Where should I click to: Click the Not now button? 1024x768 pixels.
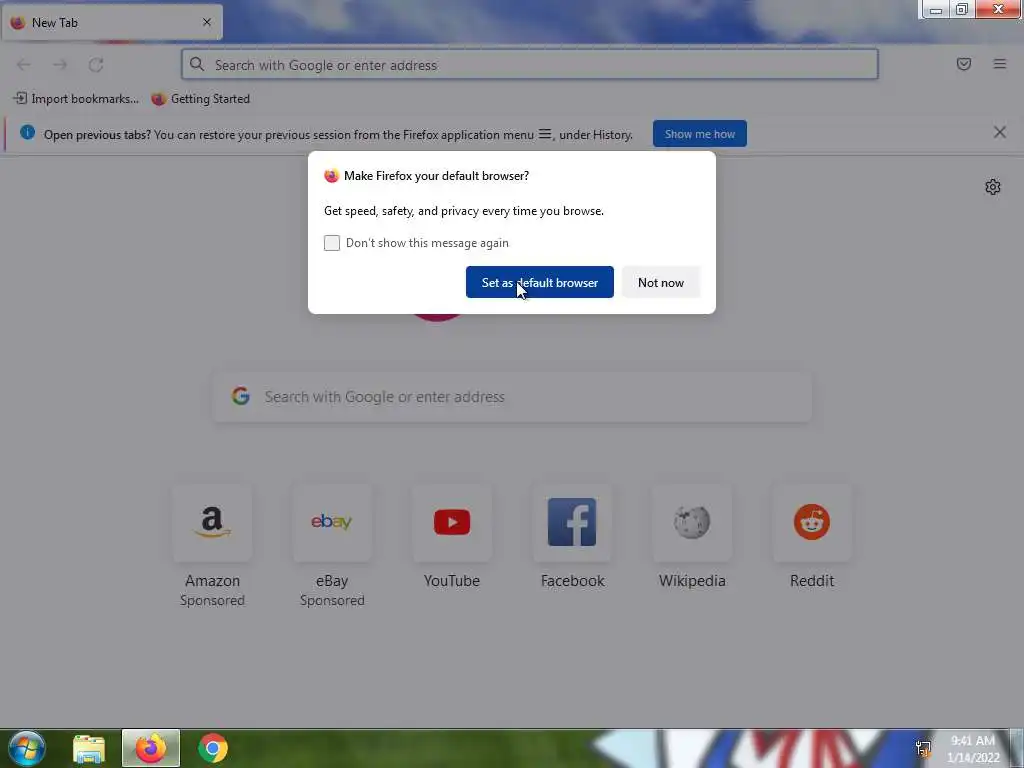click(661, 282)
